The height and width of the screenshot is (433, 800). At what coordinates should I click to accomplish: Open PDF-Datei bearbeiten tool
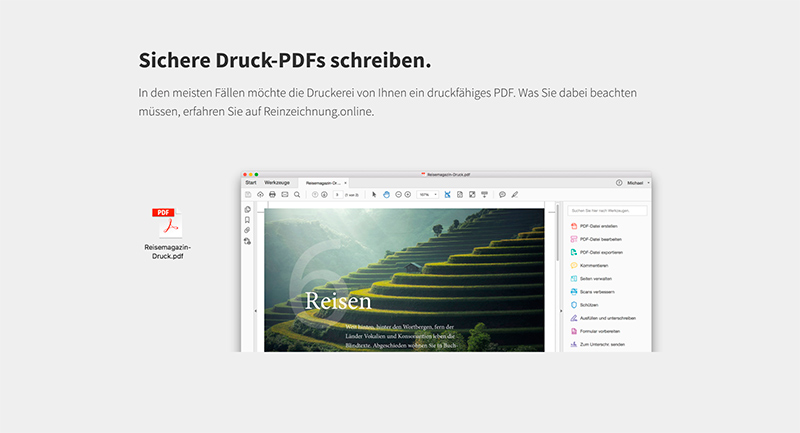[x=596, y=239]
